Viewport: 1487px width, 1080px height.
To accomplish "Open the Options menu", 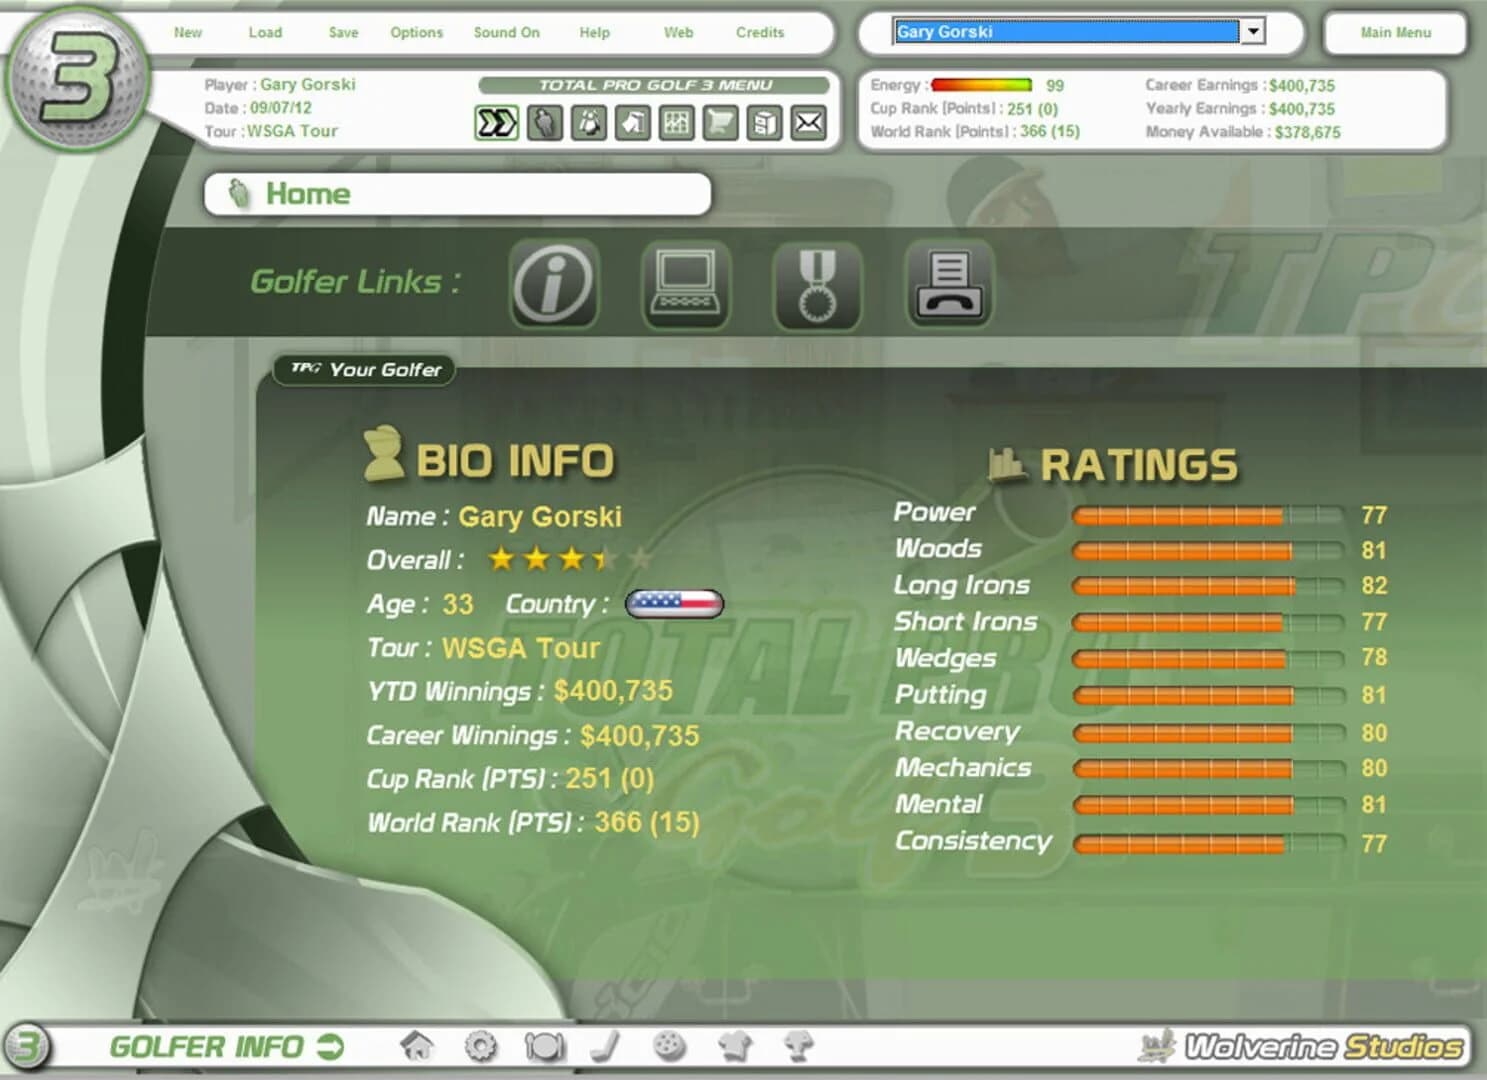I will click(416, 32).
